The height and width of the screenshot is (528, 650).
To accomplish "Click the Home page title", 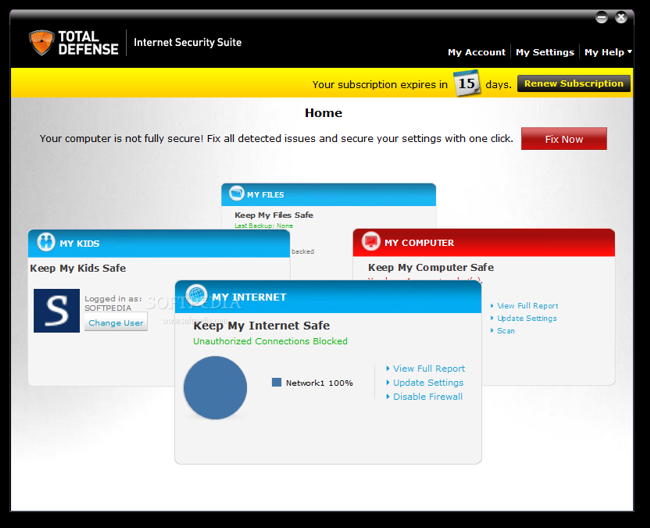I will click(x=323, y=113).
